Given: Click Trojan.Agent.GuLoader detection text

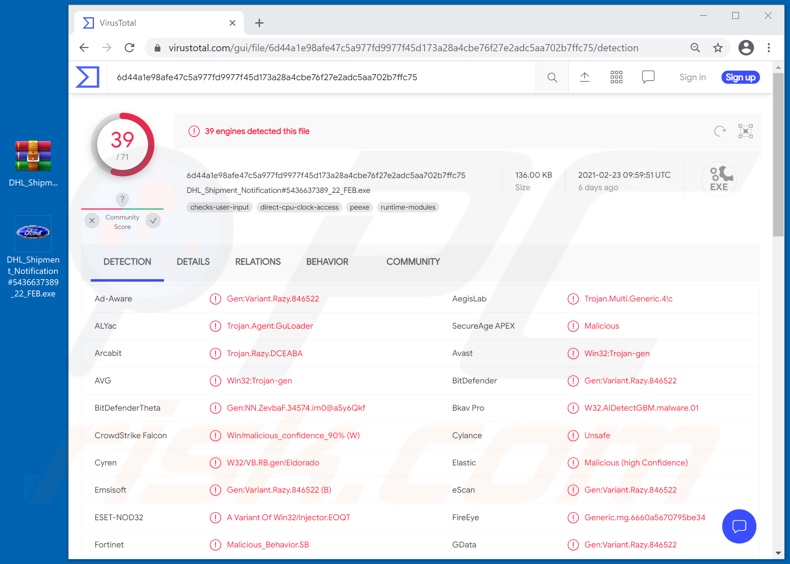Looking at the screenshot, I should pyautogui.click(x=270, y=326).
